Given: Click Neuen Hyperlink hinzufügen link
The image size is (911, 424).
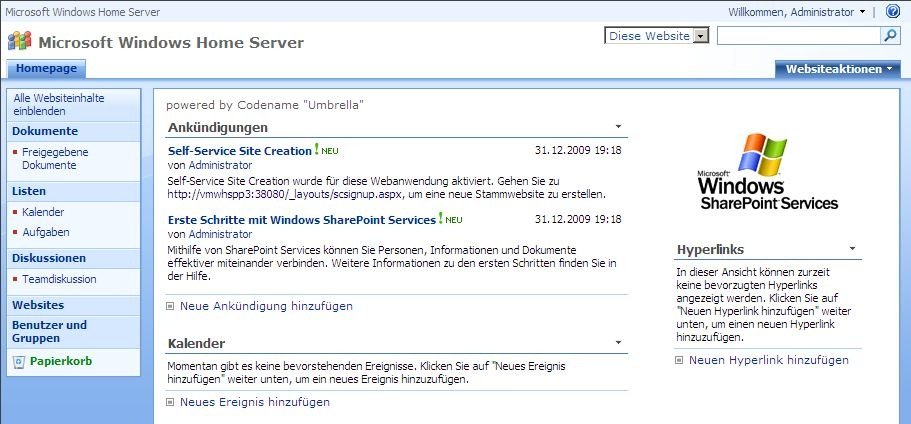Looking at the screenshot, I should pyautogui.click(x=769, y=360).
